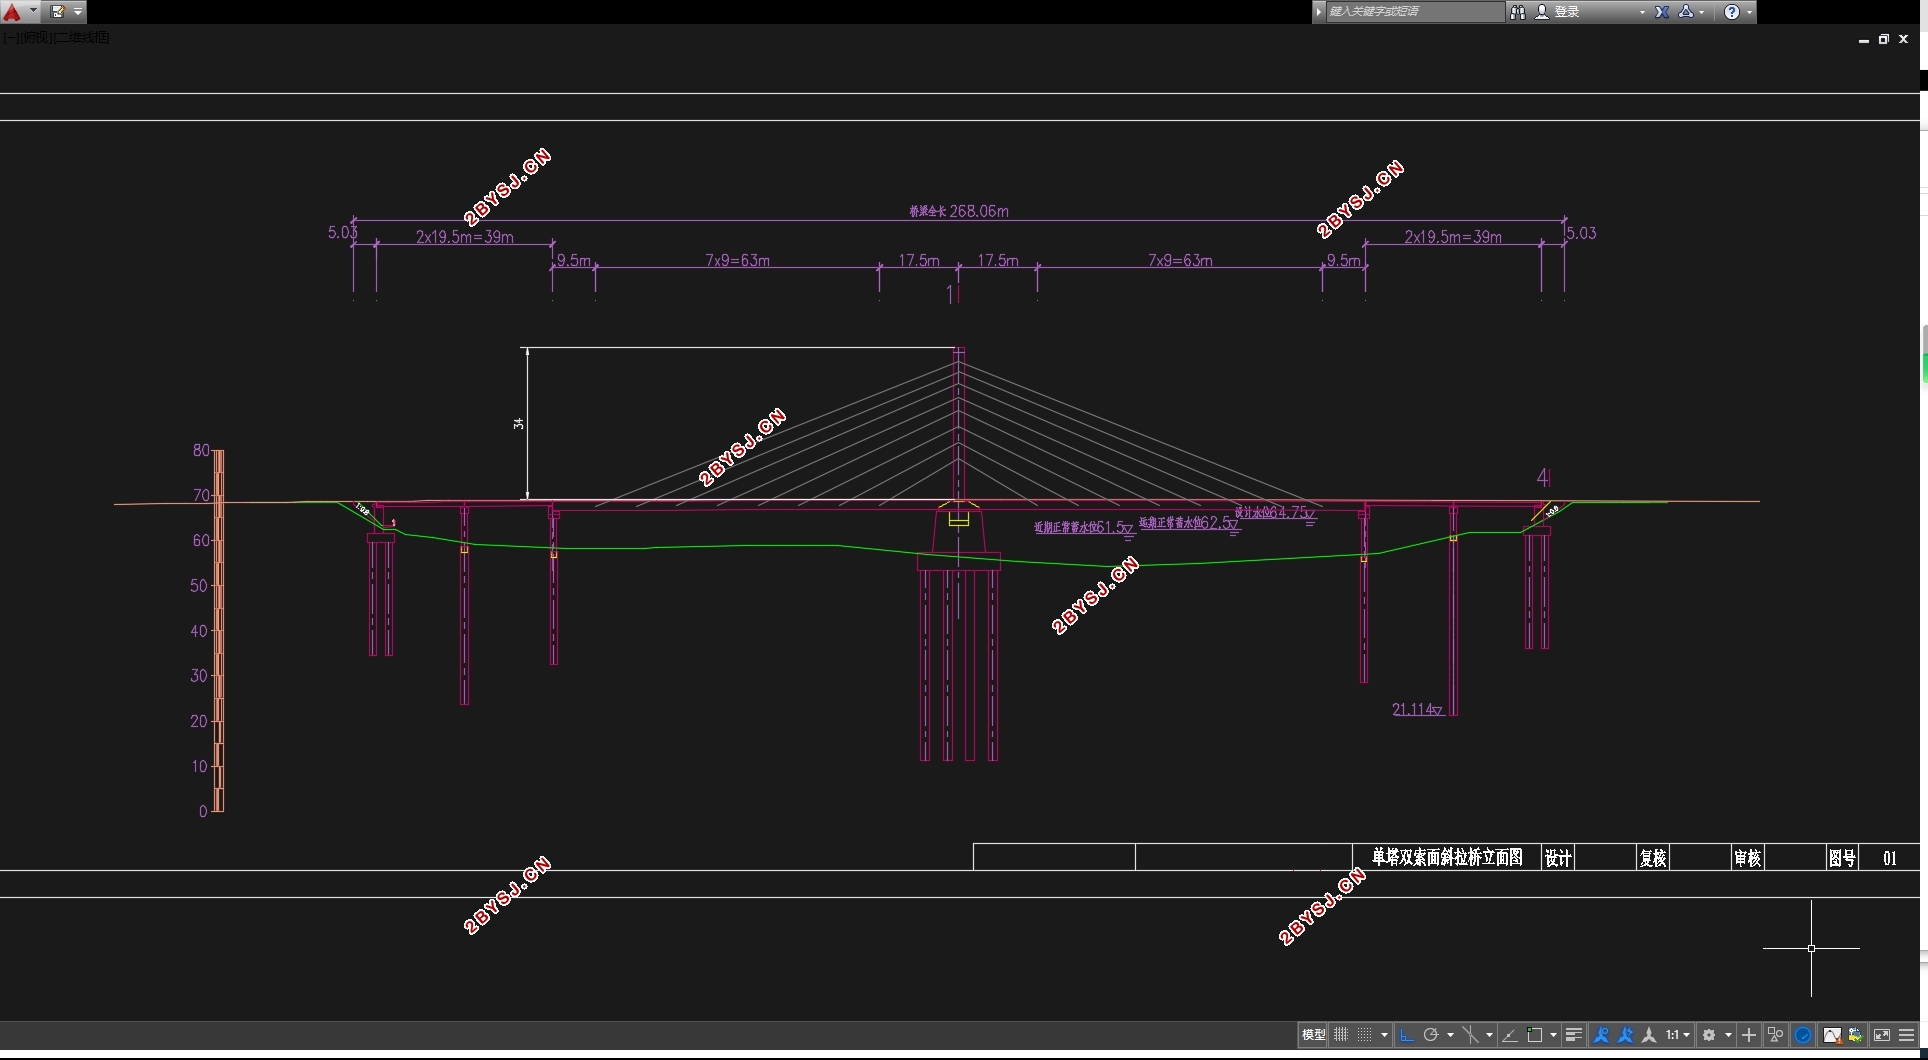Open the 二维线框 visual style label
Image resolution: width=1928 pixels, height=1060 pixels.
[x=81, y=37]
